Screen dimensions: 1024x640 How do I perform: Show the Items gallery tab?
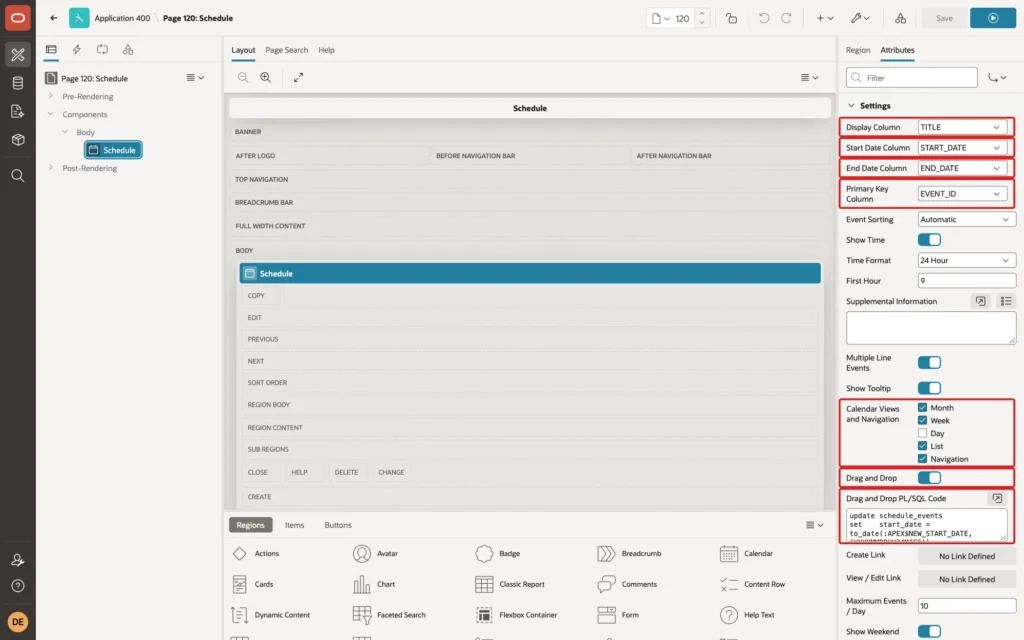pos(295,525)
